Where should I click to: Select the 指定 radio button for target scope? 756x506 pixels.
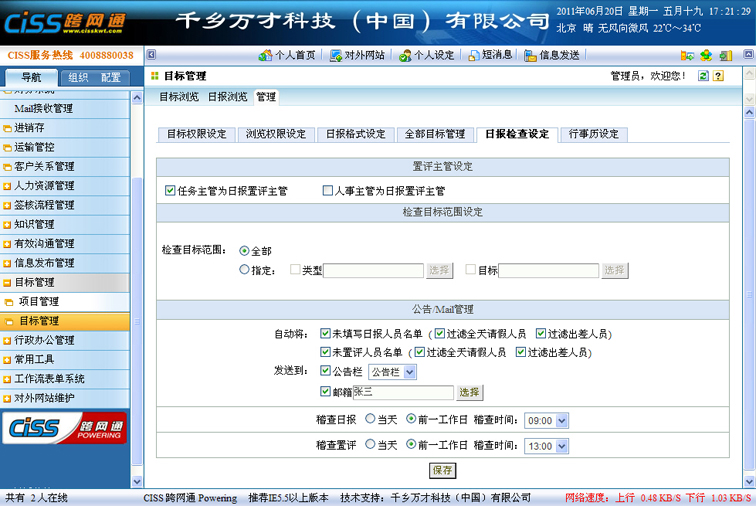coord(245,269)
